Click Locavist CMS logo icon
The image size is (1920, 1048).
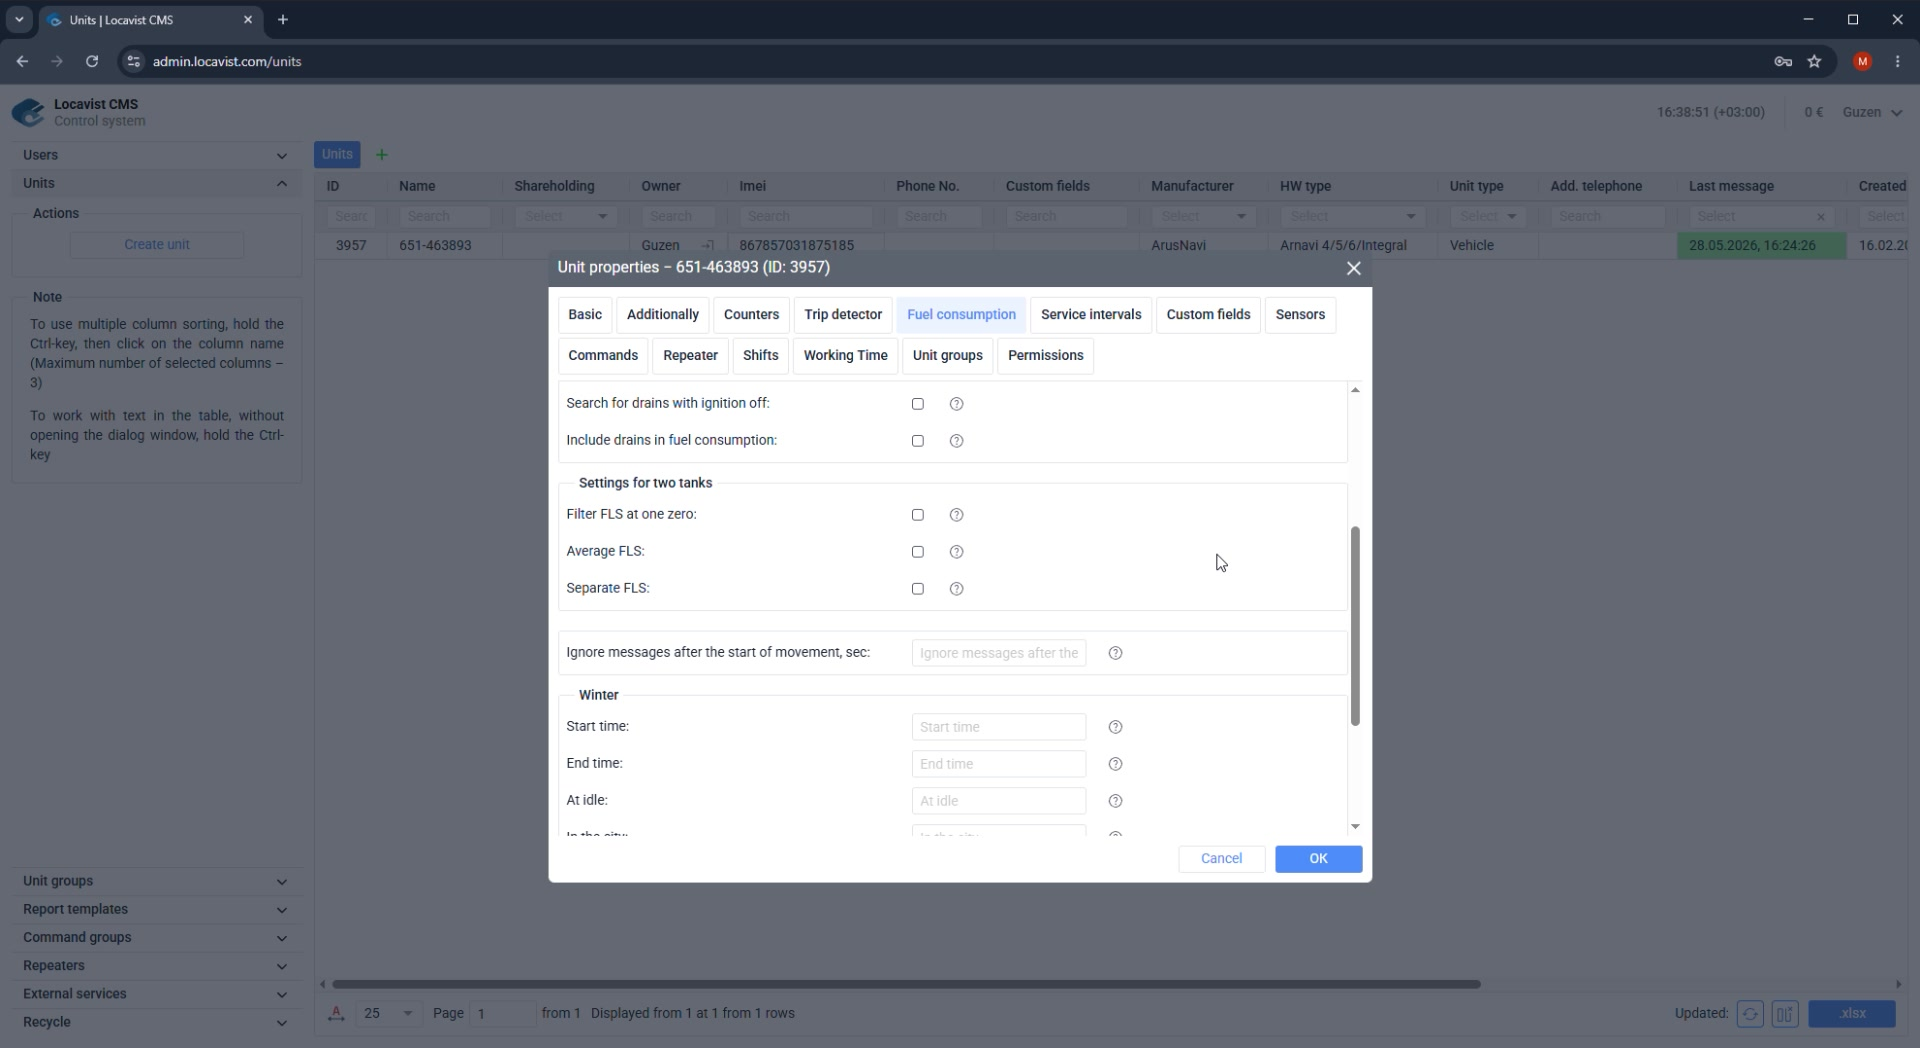(28, 112)
